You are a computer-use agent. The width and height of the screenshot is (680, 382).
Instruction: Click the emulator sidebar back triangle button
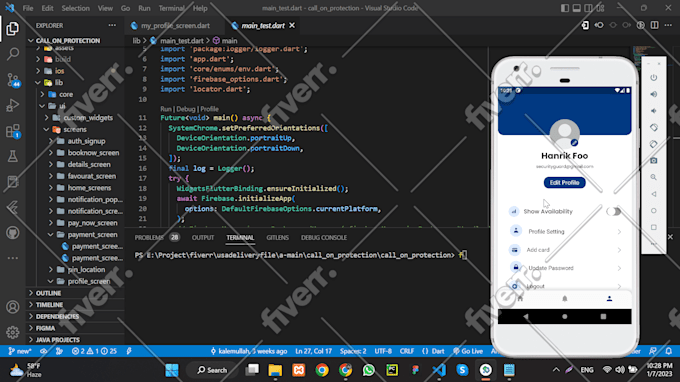(654, 194)
